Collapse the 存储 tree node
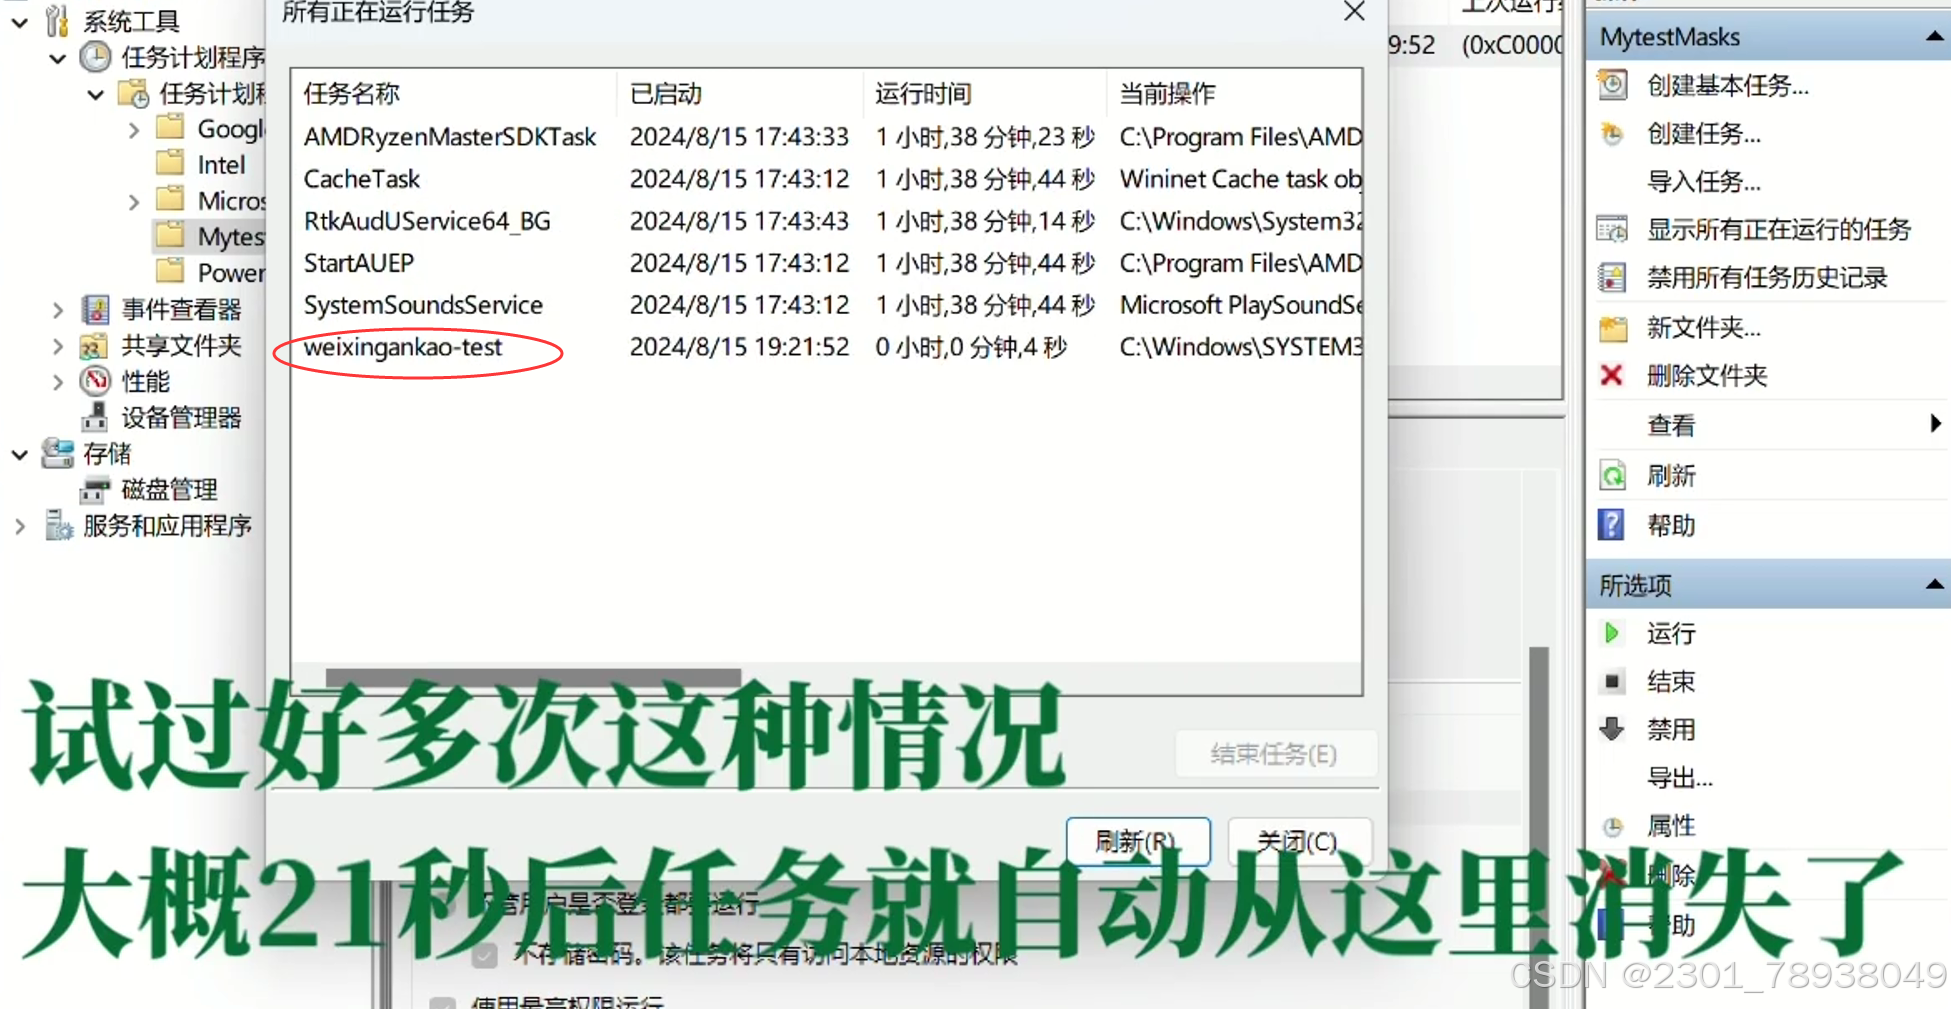This screenshot has width=1951, height=1009. (x=20, y=454)
